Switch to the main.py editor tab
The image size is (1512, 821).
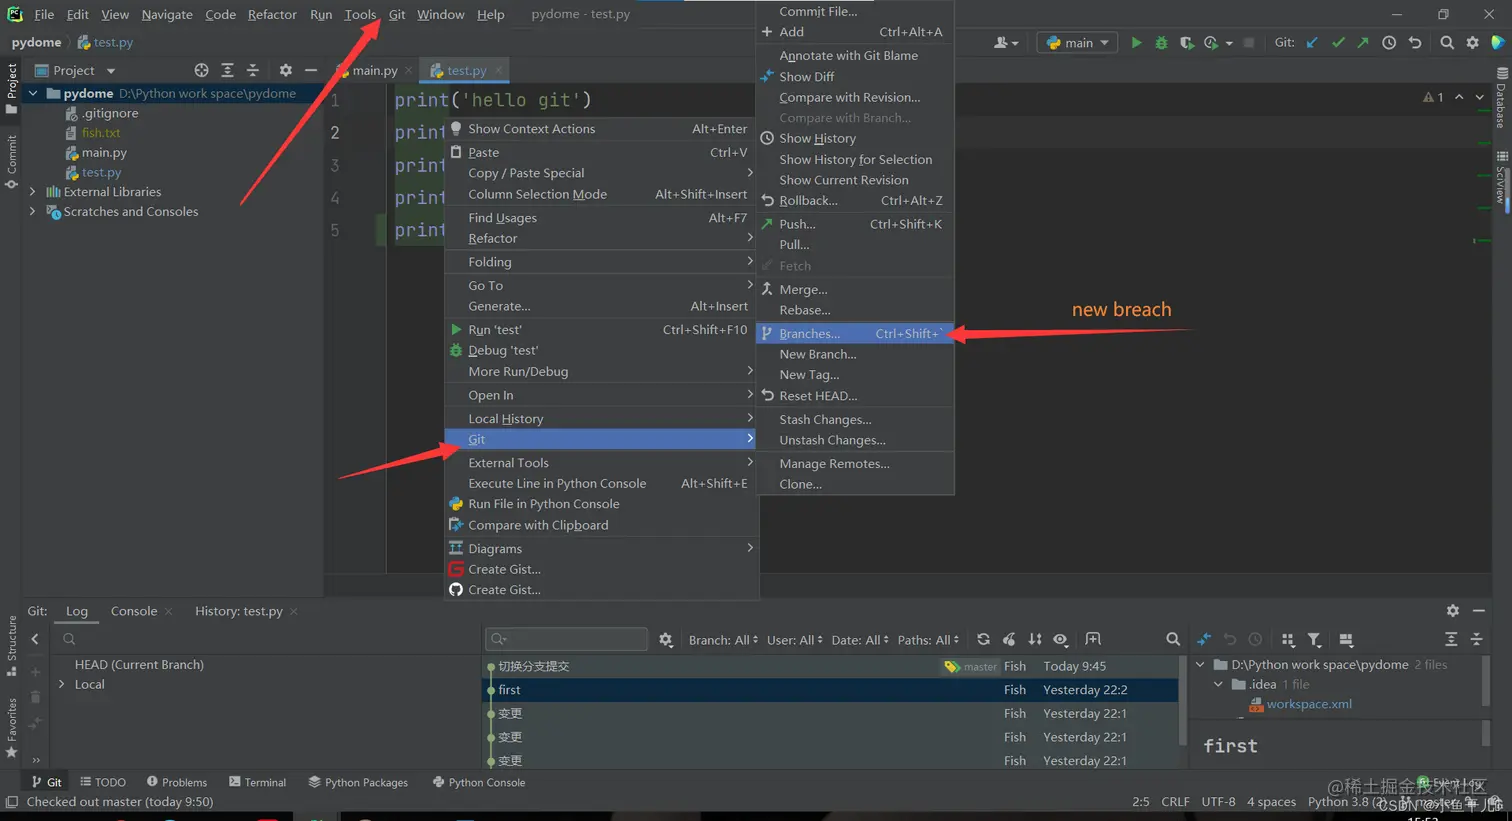pyautogui.click(x=375, y=70)
